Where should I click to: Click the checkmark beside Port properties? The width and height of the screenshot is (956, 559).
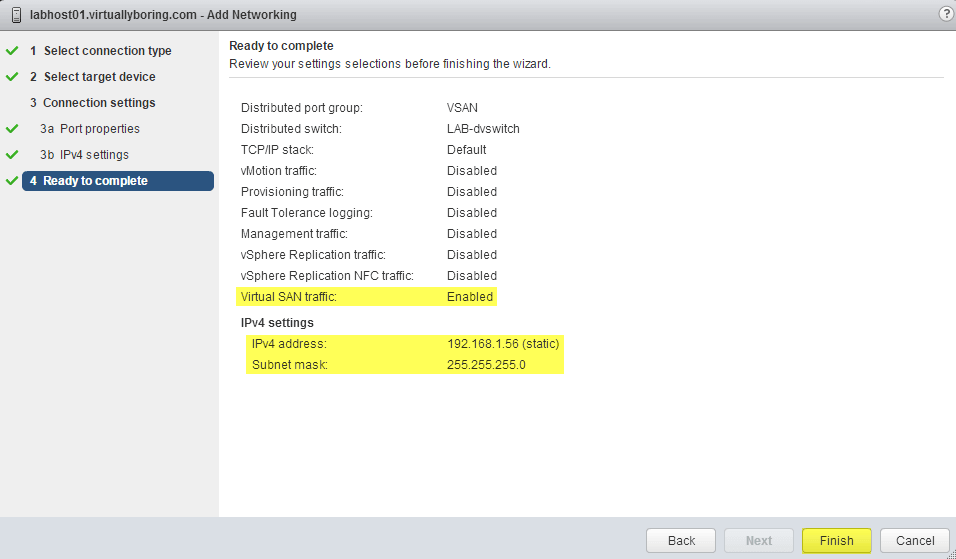[12, 129]
